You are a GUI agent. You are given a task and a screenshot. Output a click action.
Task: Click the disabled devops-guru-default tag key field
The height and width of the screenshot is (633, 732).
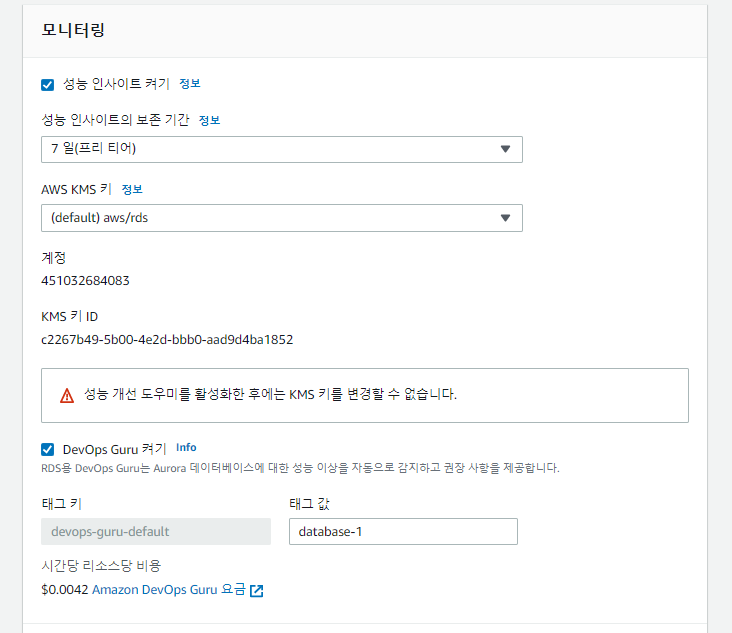(156, 531)
